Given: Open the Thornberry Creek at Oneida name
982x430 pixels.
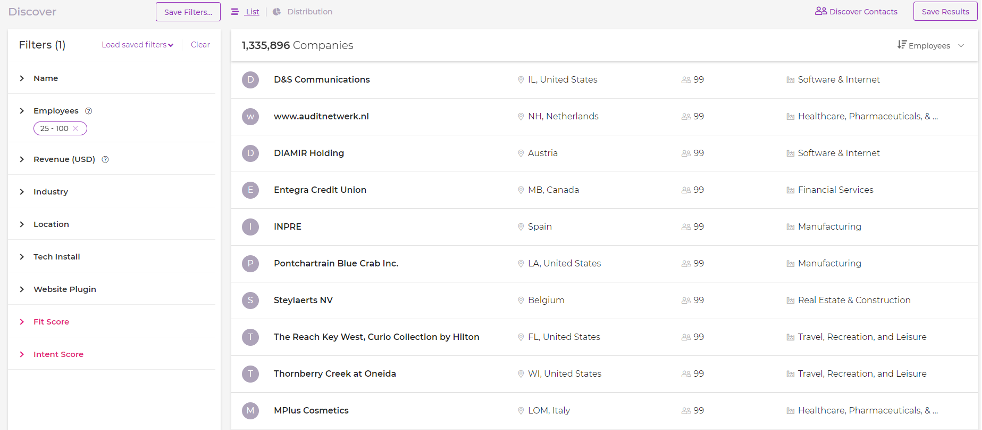Looking at the screenshot, I should tap(335, 374).
